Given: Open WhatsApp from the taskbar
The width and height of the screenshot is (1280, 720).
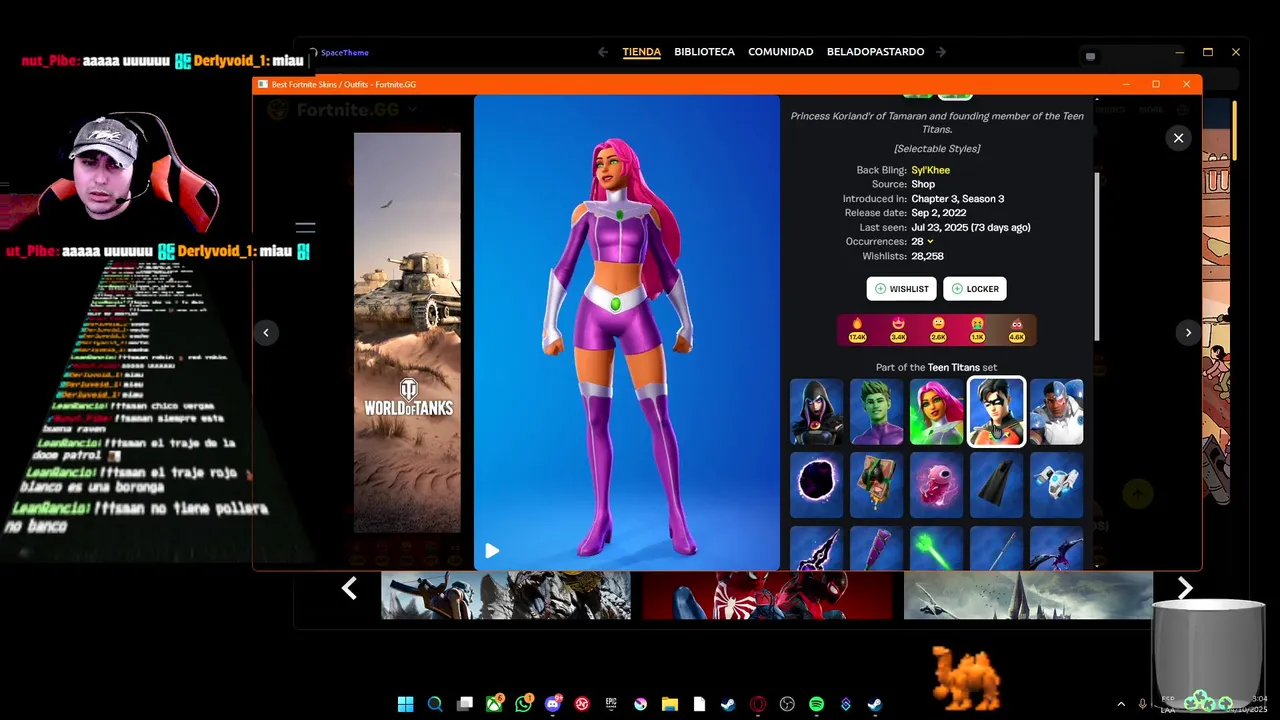Looking at the screenshot, I should tap(523, 704).
